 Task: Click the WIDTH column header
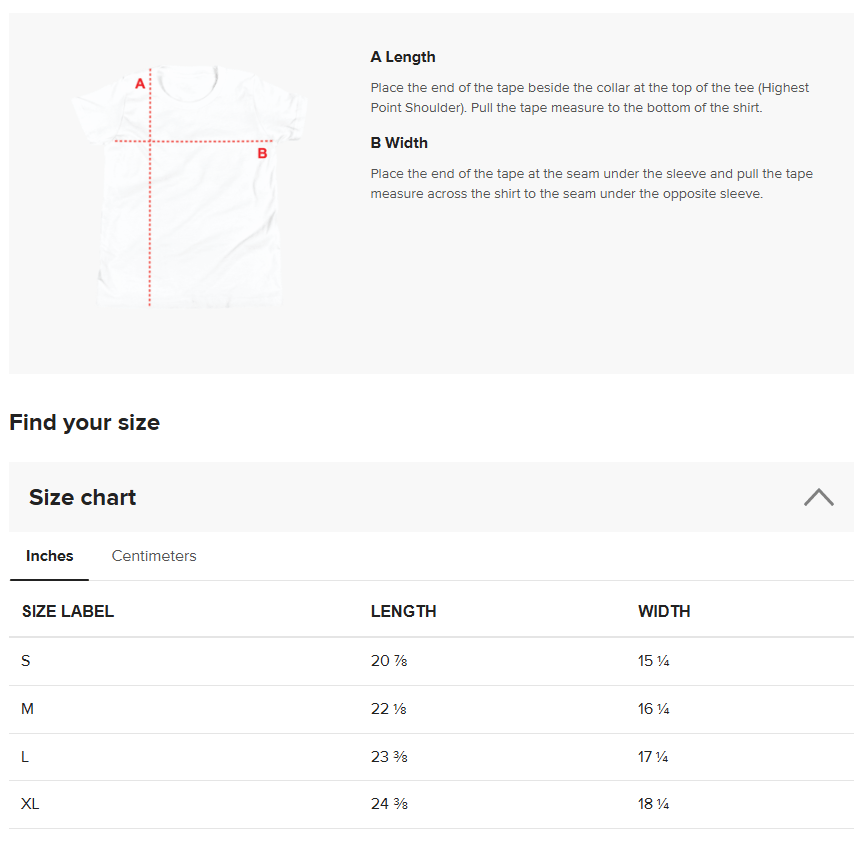pyautogui.click(x=664, y=611)
